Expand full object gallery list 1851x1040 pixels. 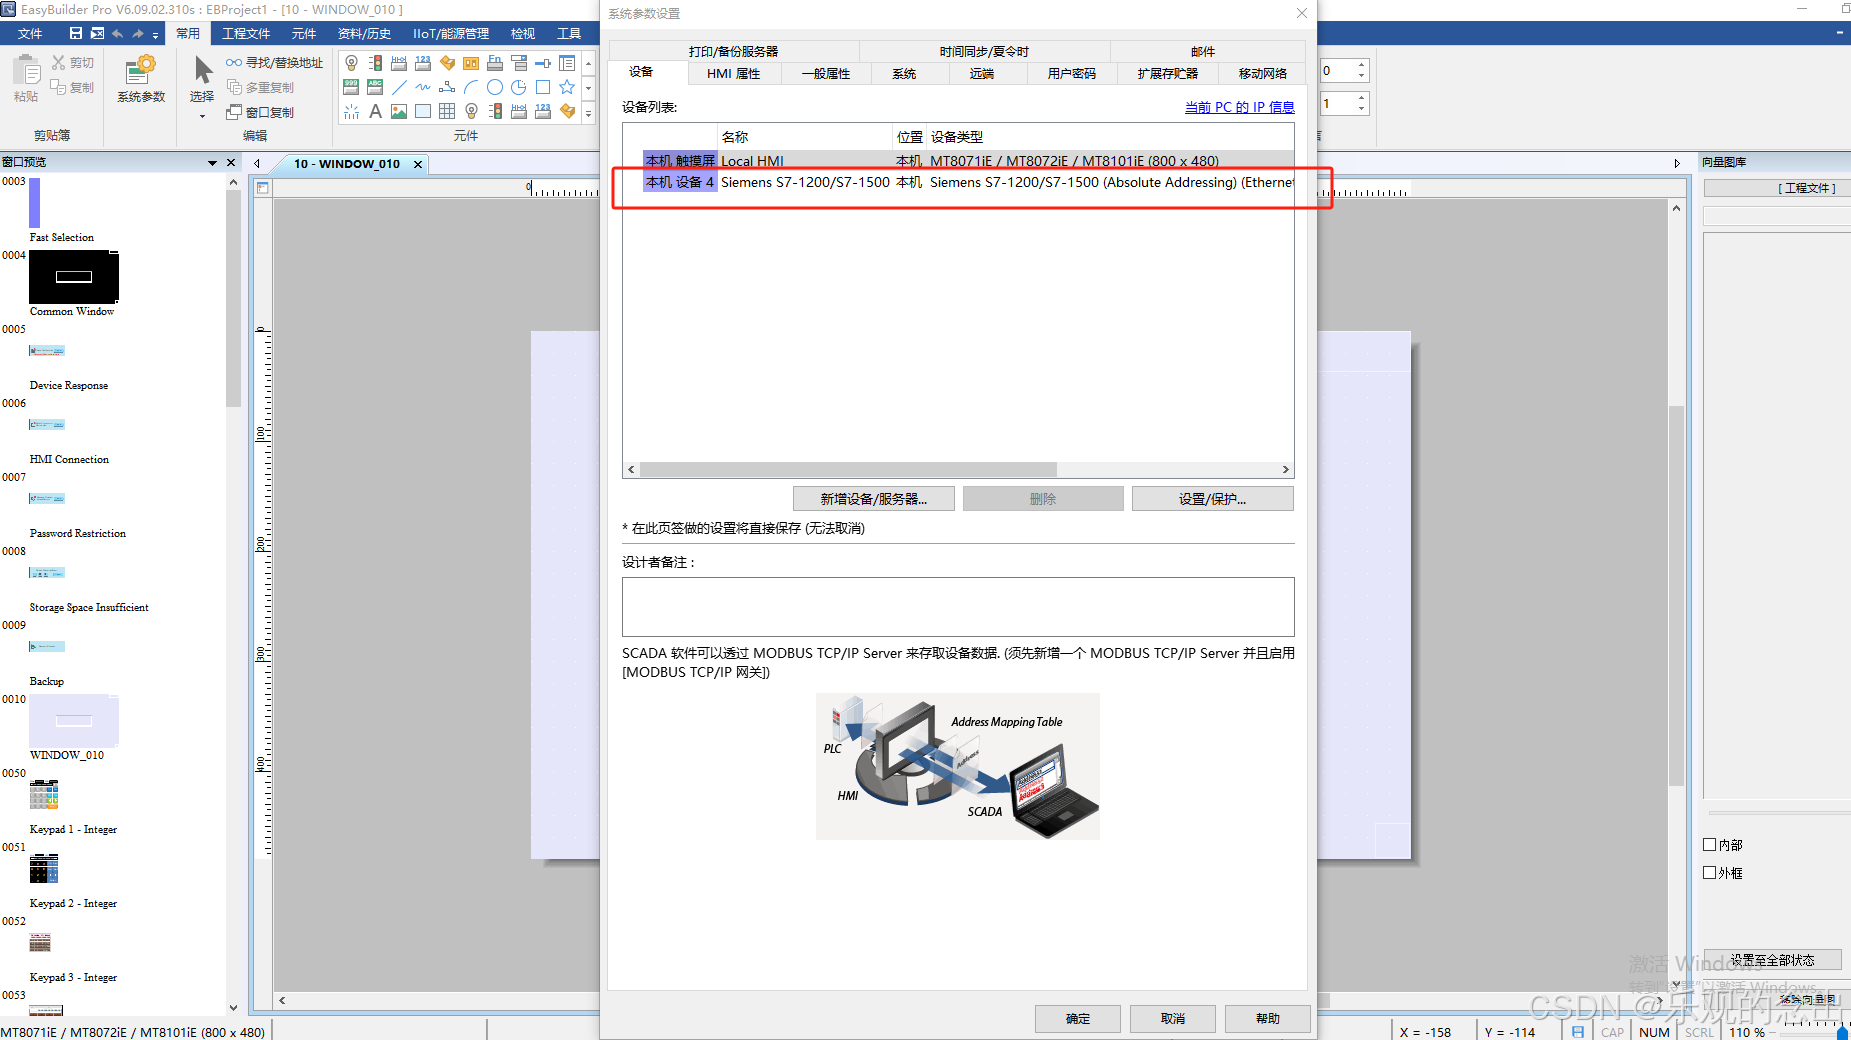tap(589, 112)
